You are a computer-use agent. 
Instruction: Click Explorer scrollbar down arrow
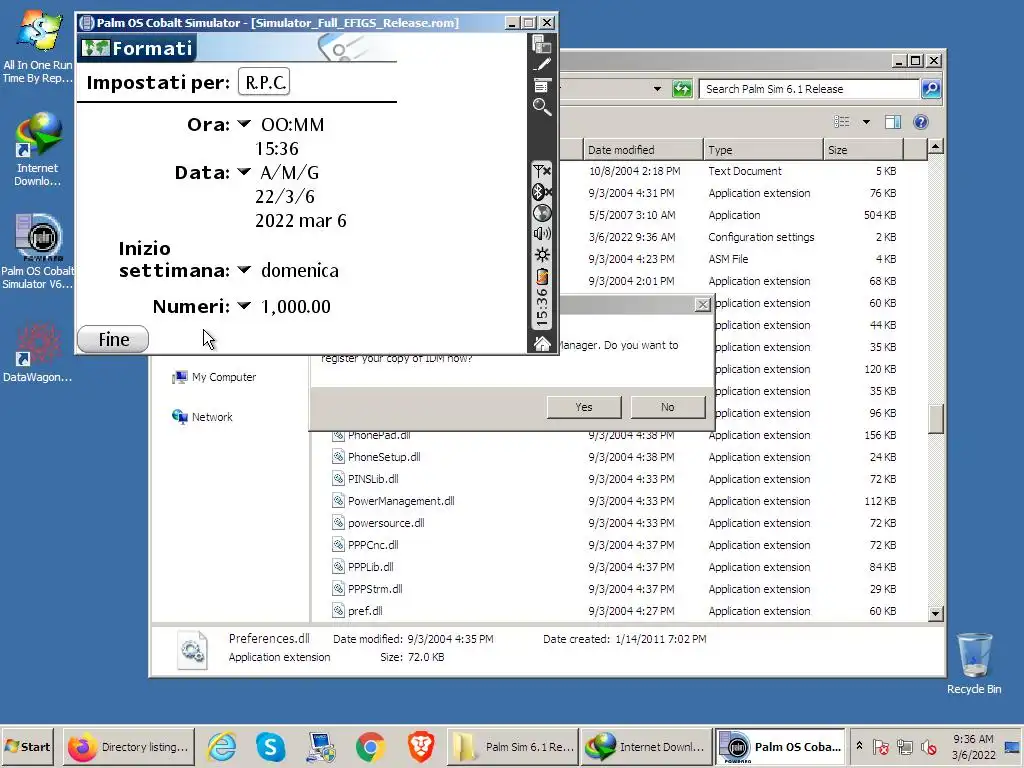[935, 613]
